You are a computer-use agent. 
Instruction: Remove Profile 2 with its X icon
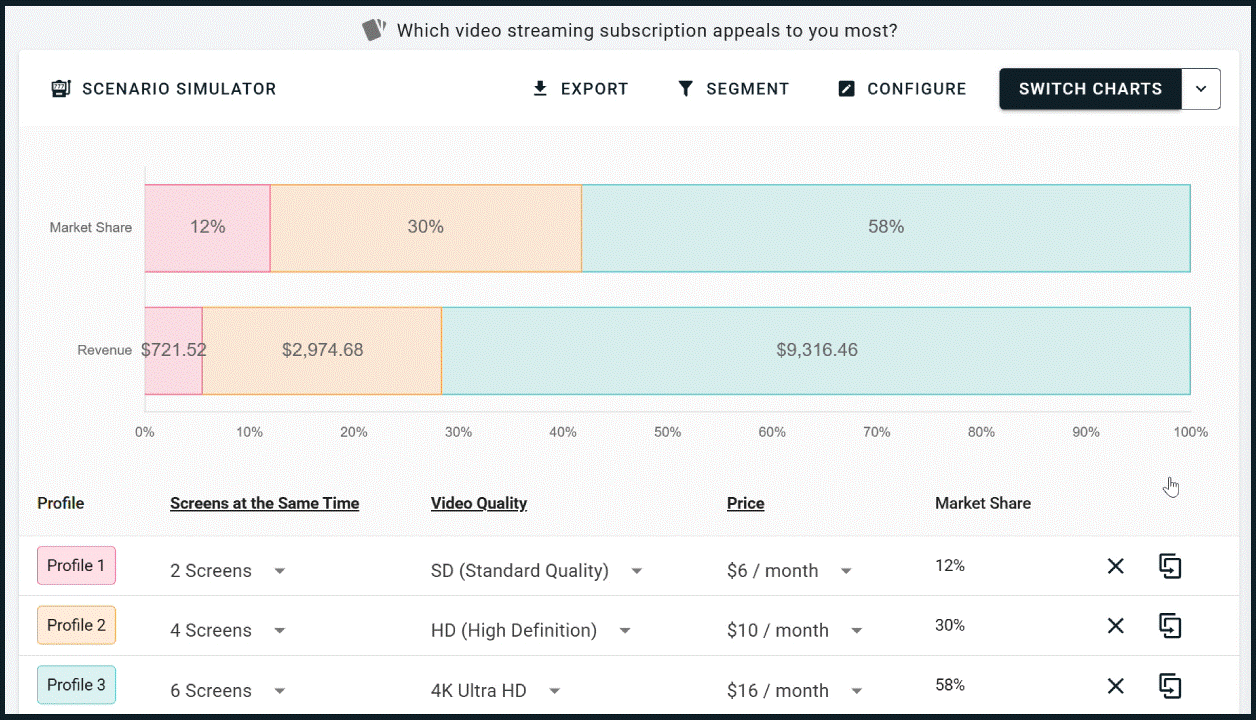click(1115, 626)
